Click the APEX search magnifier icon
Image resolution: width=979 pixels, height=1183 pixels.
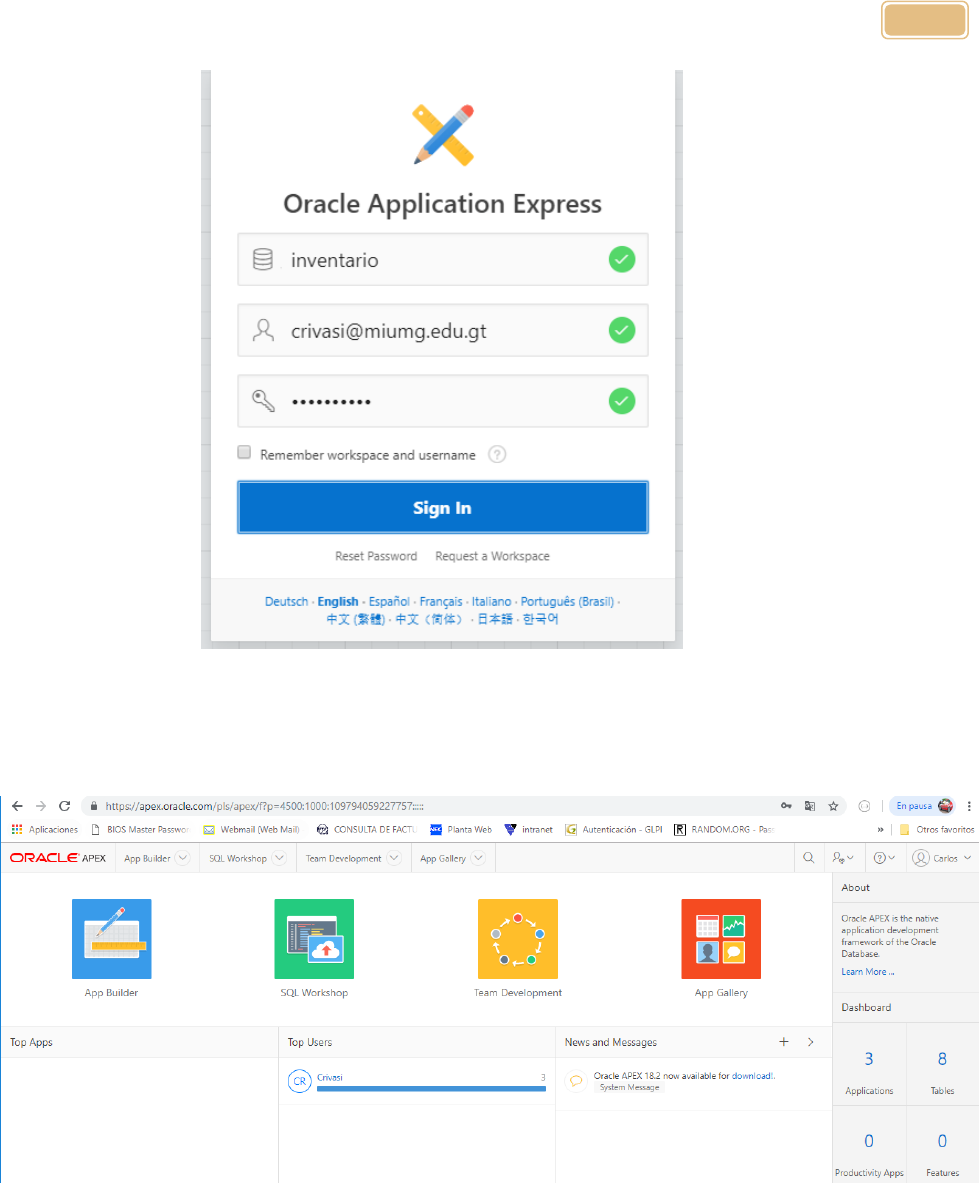[809, 858]
